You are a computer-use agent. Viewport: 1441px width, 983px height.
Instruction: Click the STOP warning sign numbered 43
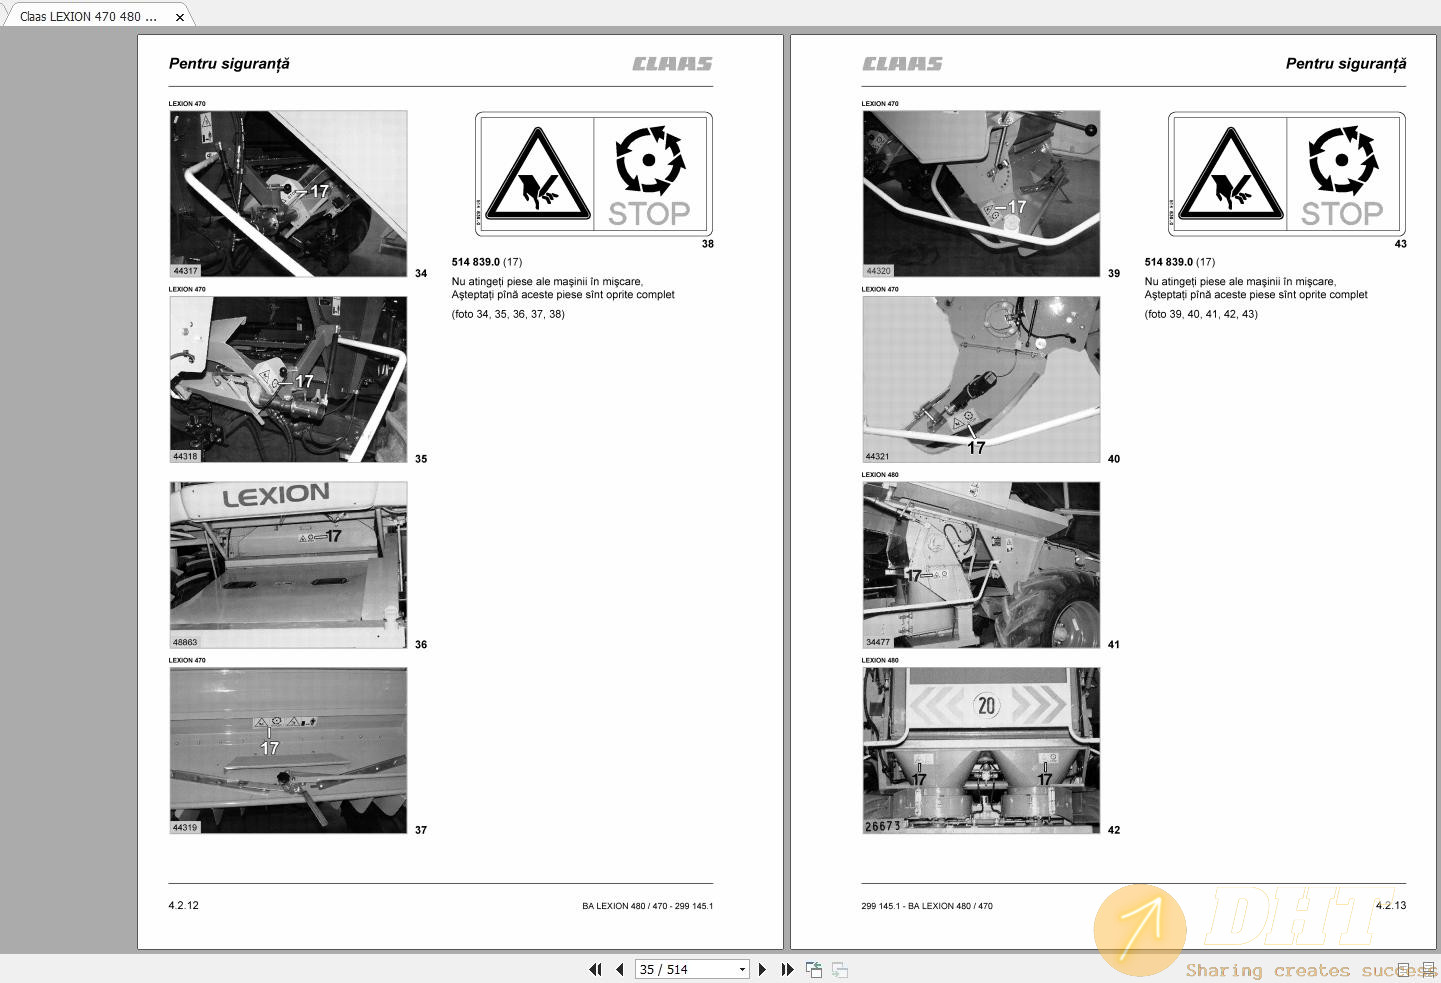click(x=1287, y=174)
